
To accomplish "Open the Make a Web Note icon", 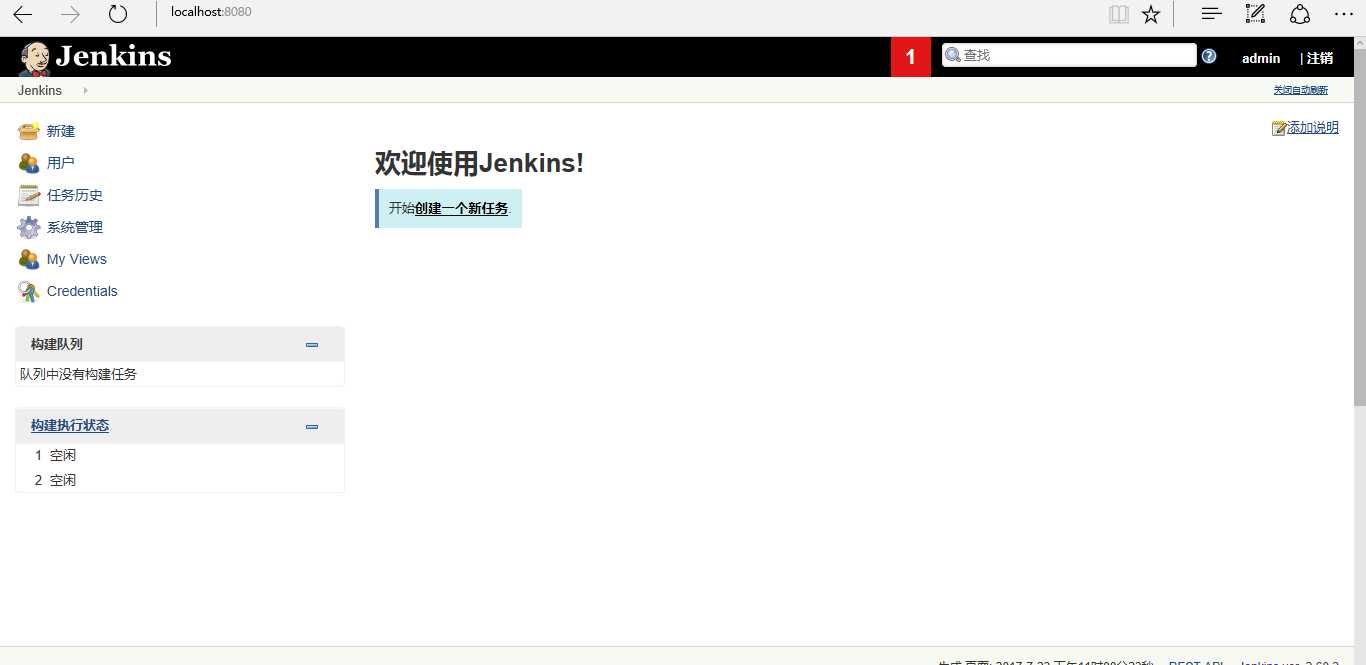I will click(x=1255, y=14).
